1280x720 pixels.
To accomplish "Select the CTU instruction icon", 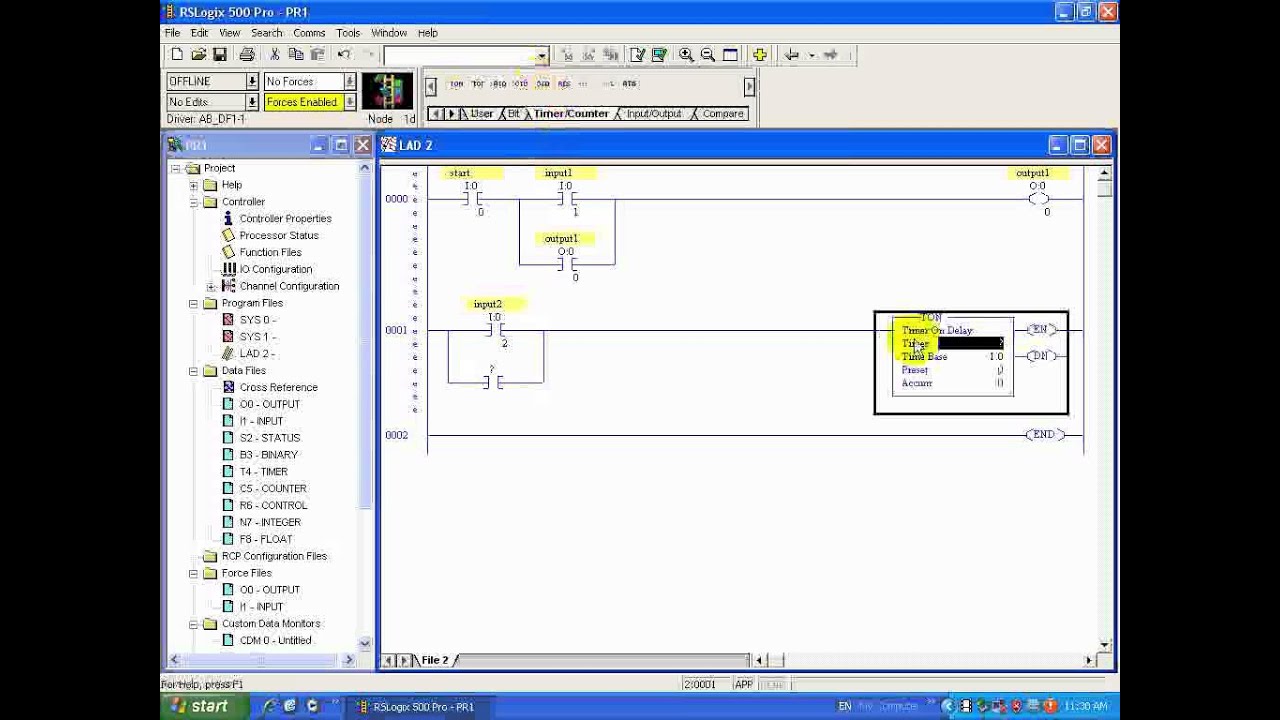I will click(521, 84).
